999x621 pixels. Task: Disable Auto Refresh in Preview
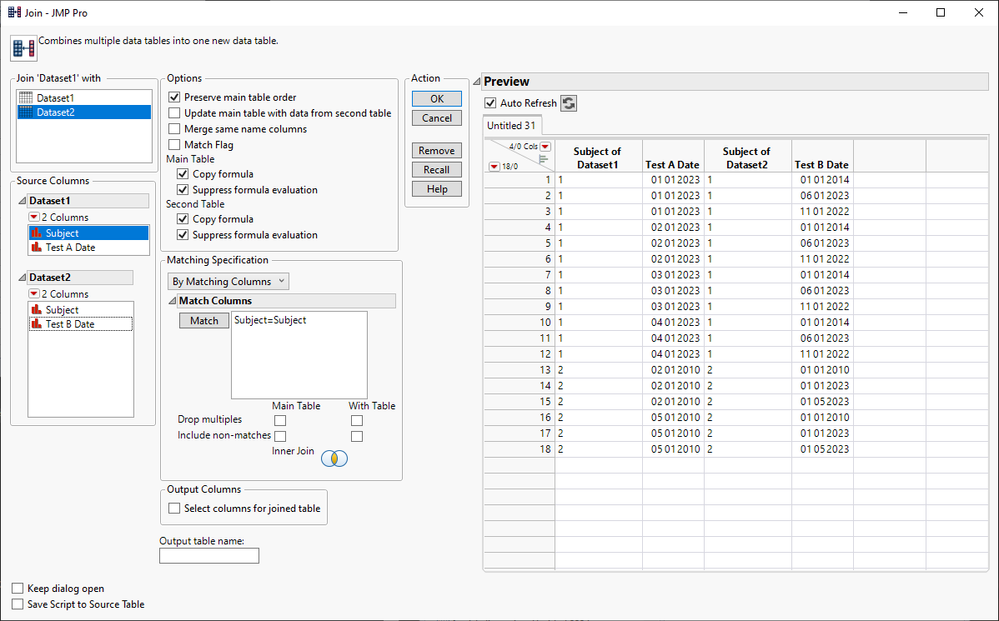point(490,103)
